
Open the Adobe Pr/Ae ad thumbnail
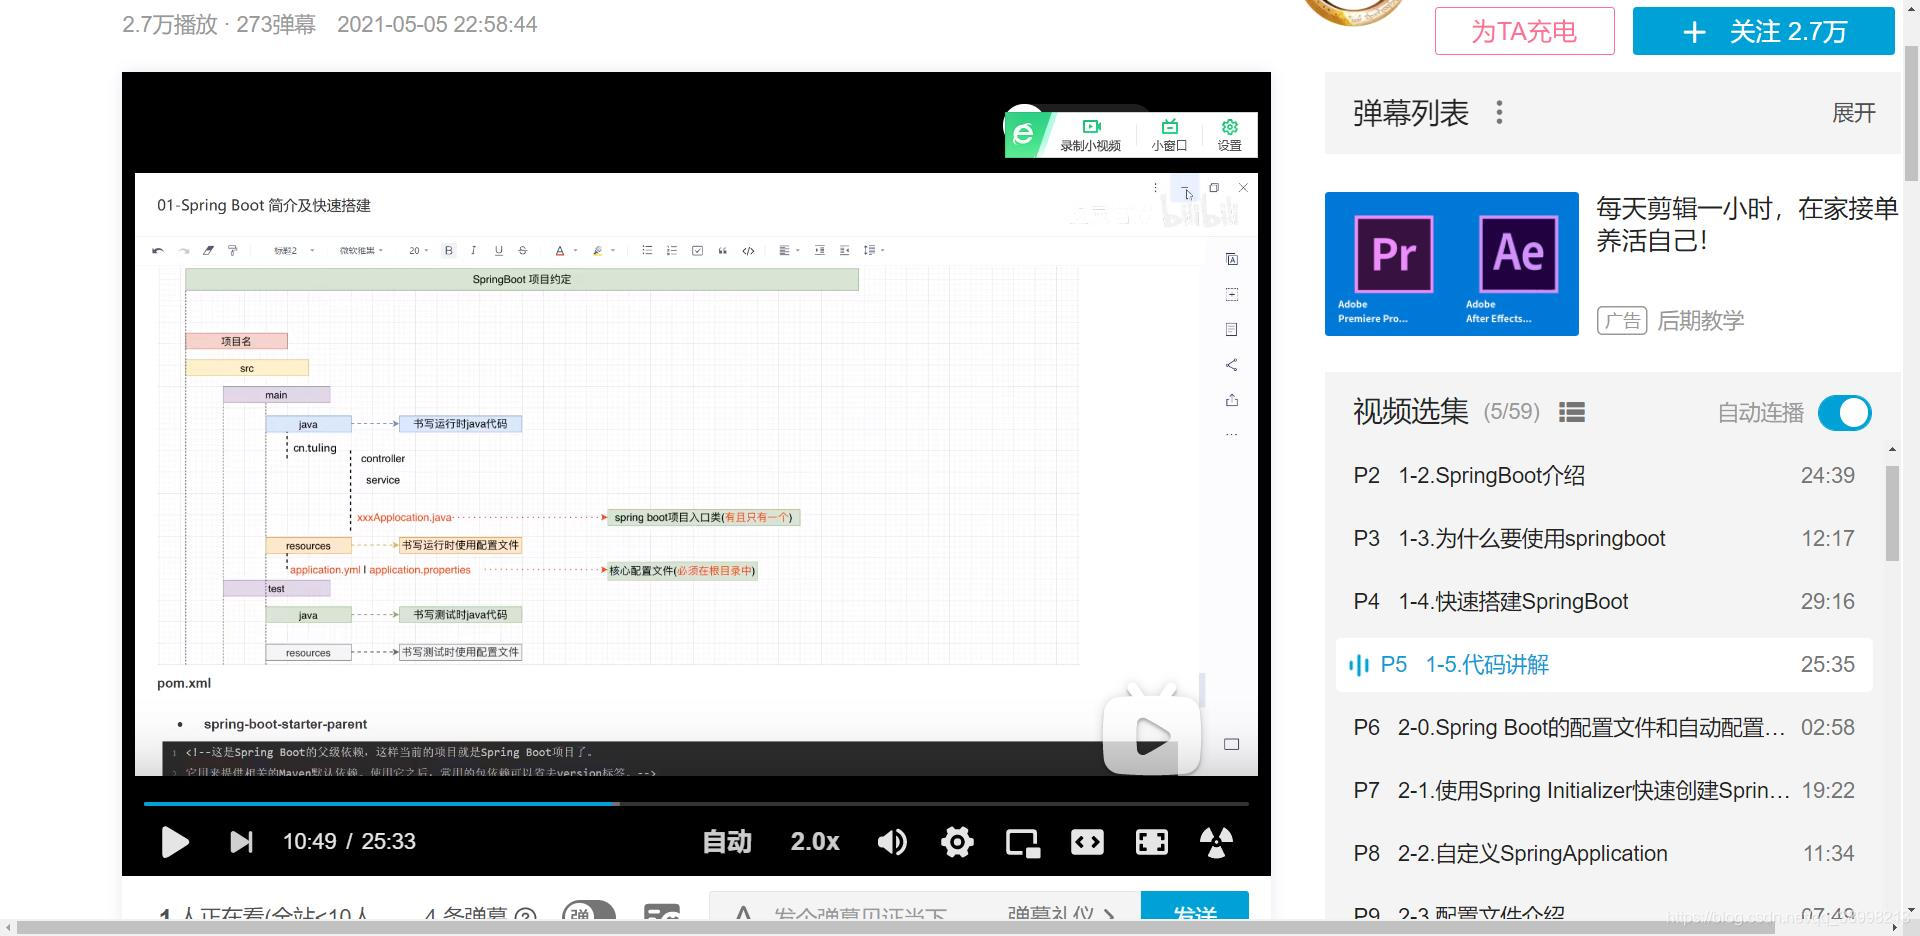tap(1452, 264)
